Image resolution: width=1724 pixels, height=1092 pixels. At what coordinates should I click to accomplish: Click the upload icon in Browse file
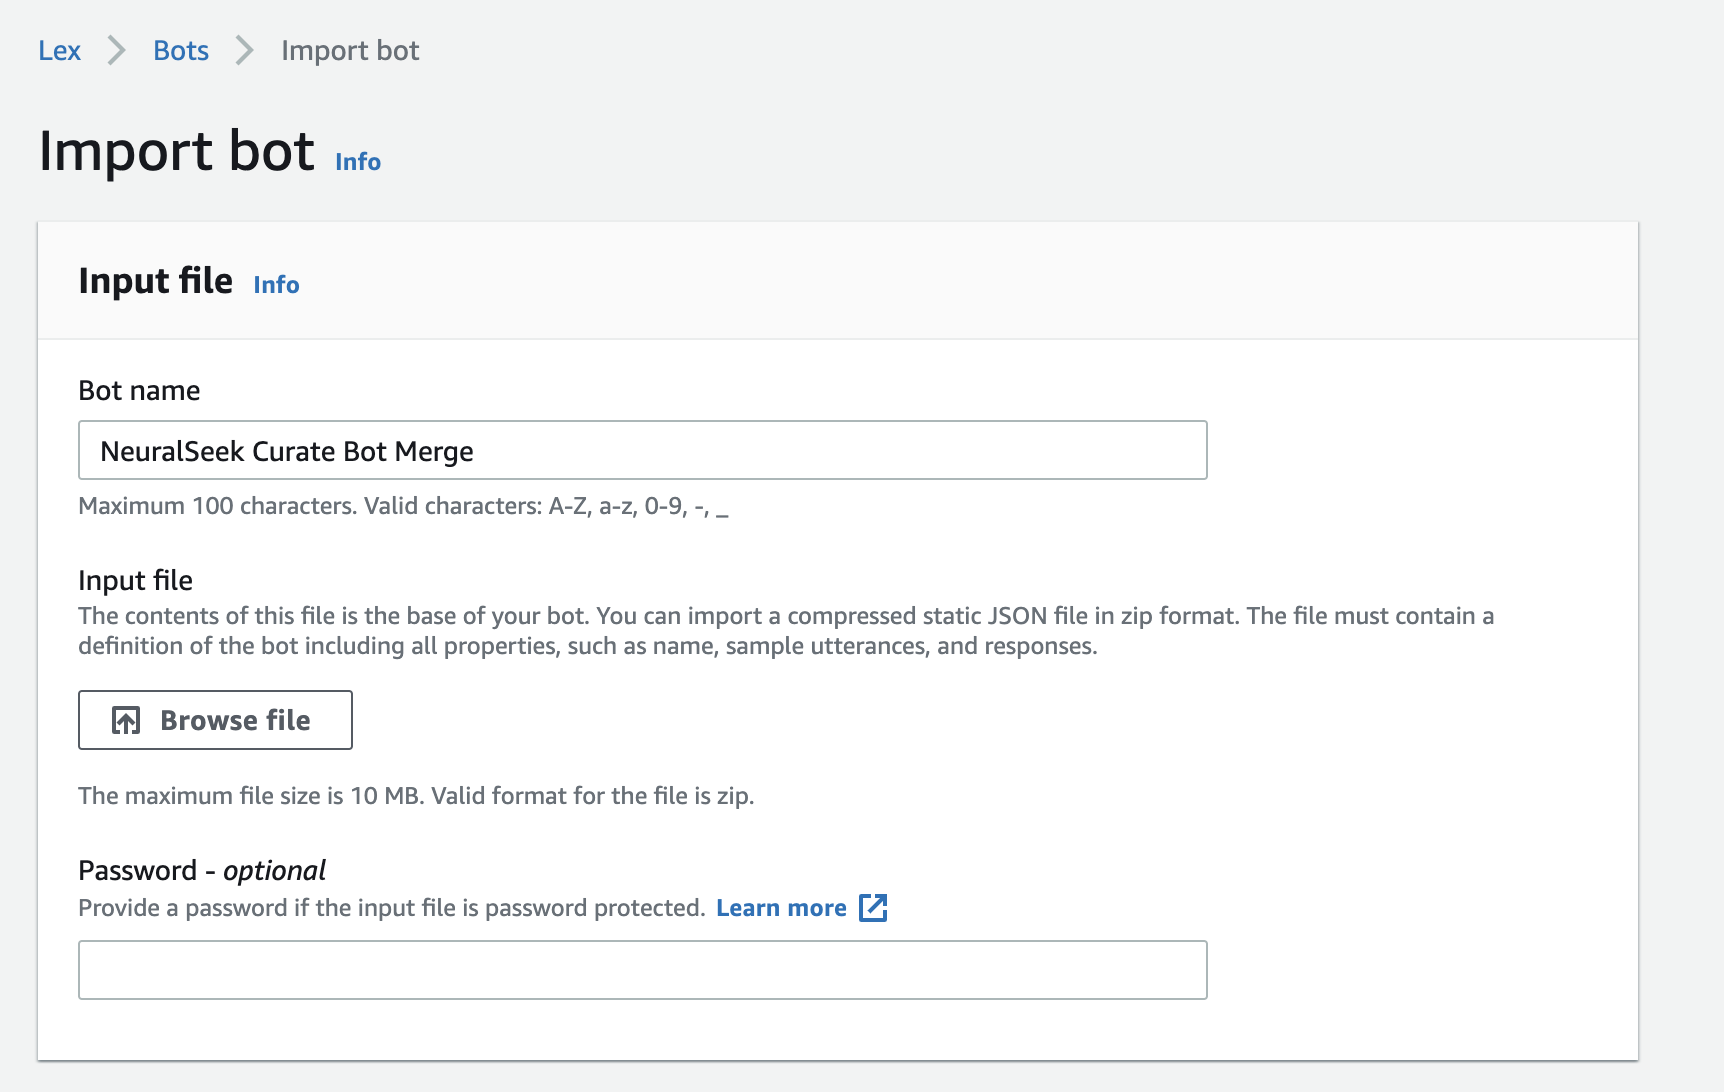126,720
